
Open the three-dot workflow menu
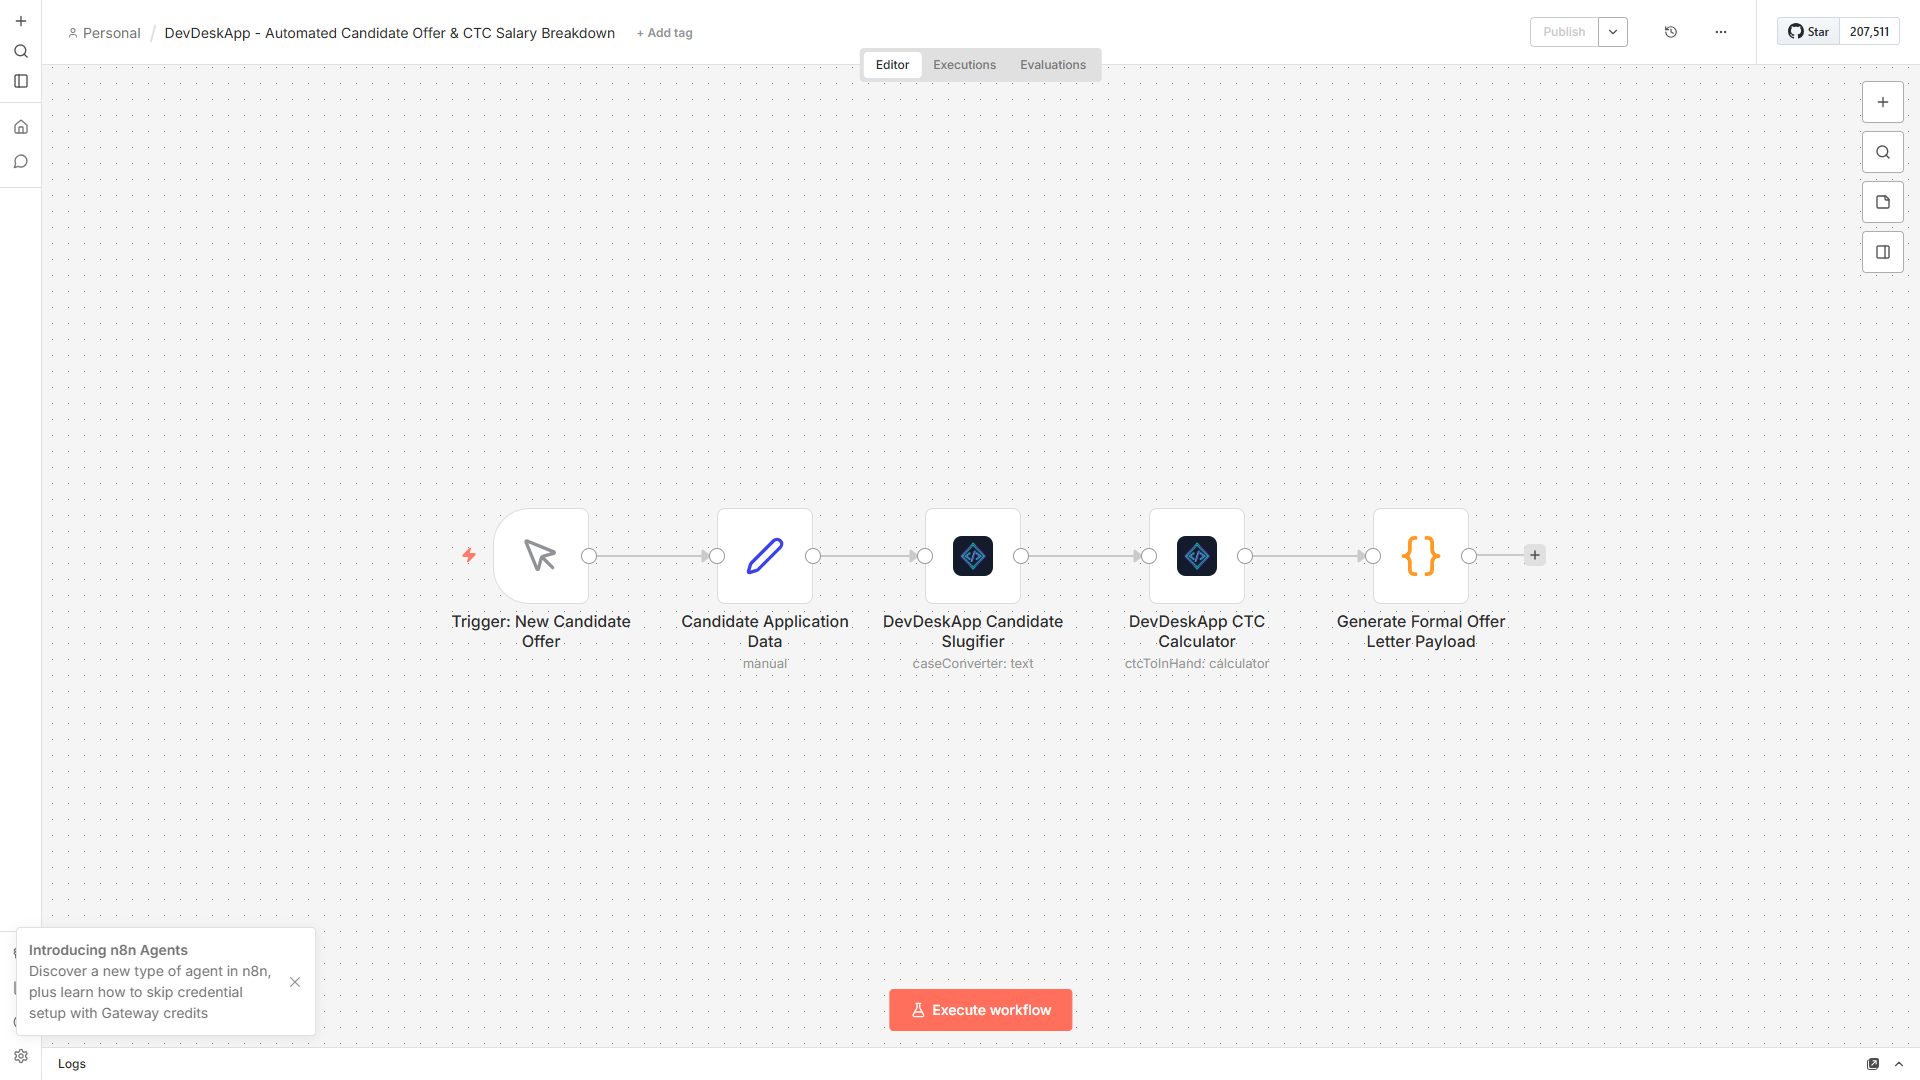pyautogui.click(x=1720, y=32)
